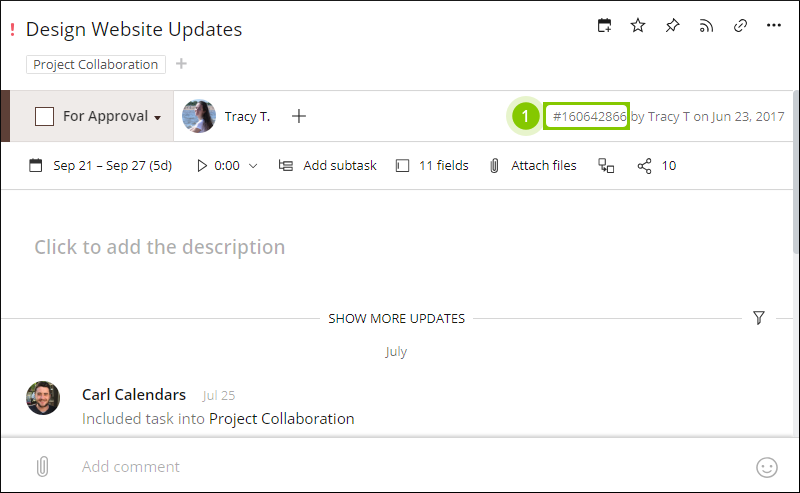
Task: Open the emoji picker smiley icon
Action: pos(766,467)
